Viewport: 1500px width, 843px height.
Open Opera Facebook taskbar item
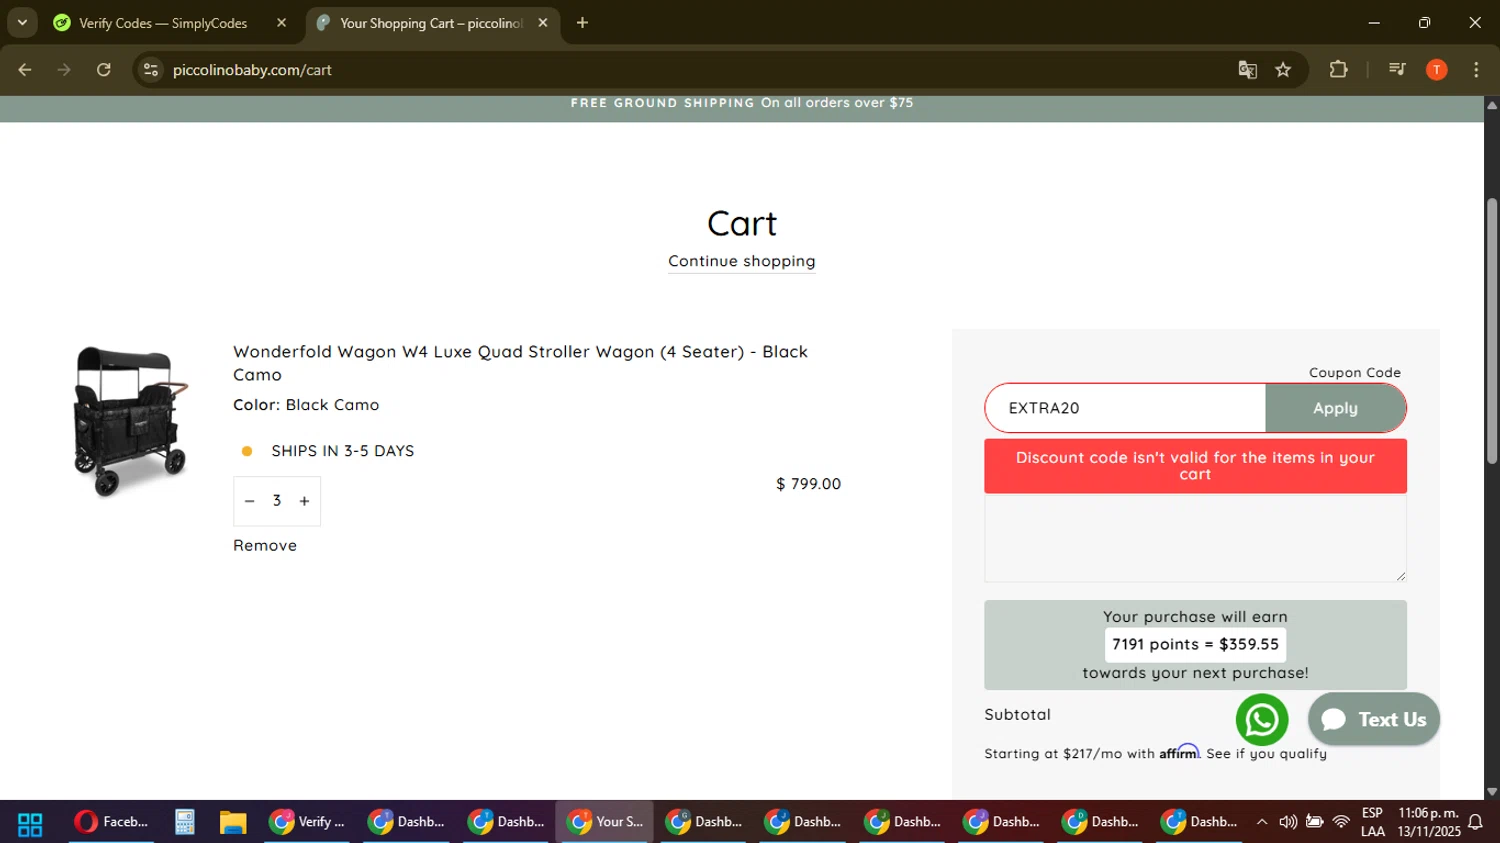[x=111, y=822]
